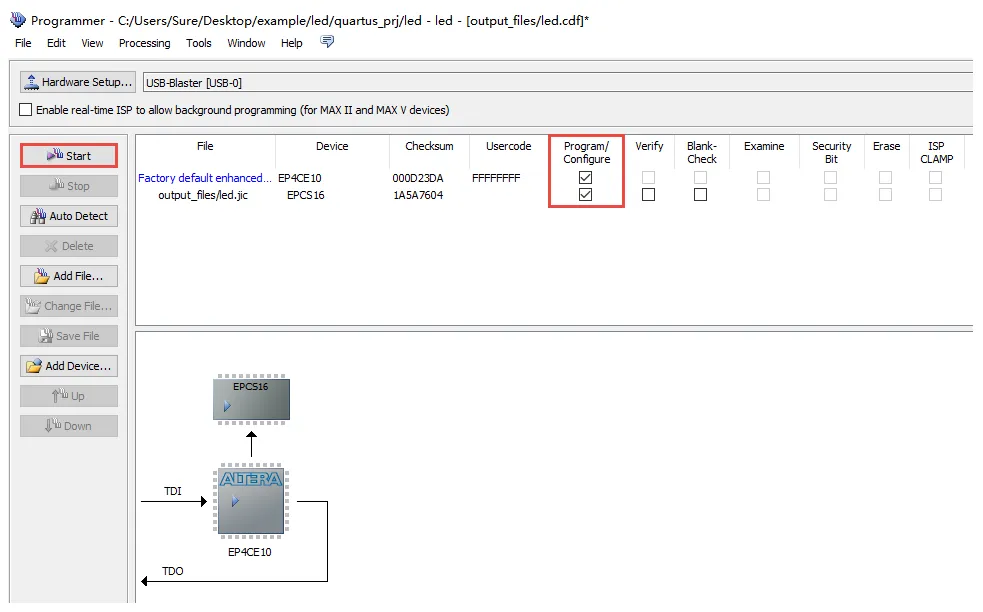Run Auto Detect for devices
Viewport: 983px width, 612px height.
click(69, 216)
